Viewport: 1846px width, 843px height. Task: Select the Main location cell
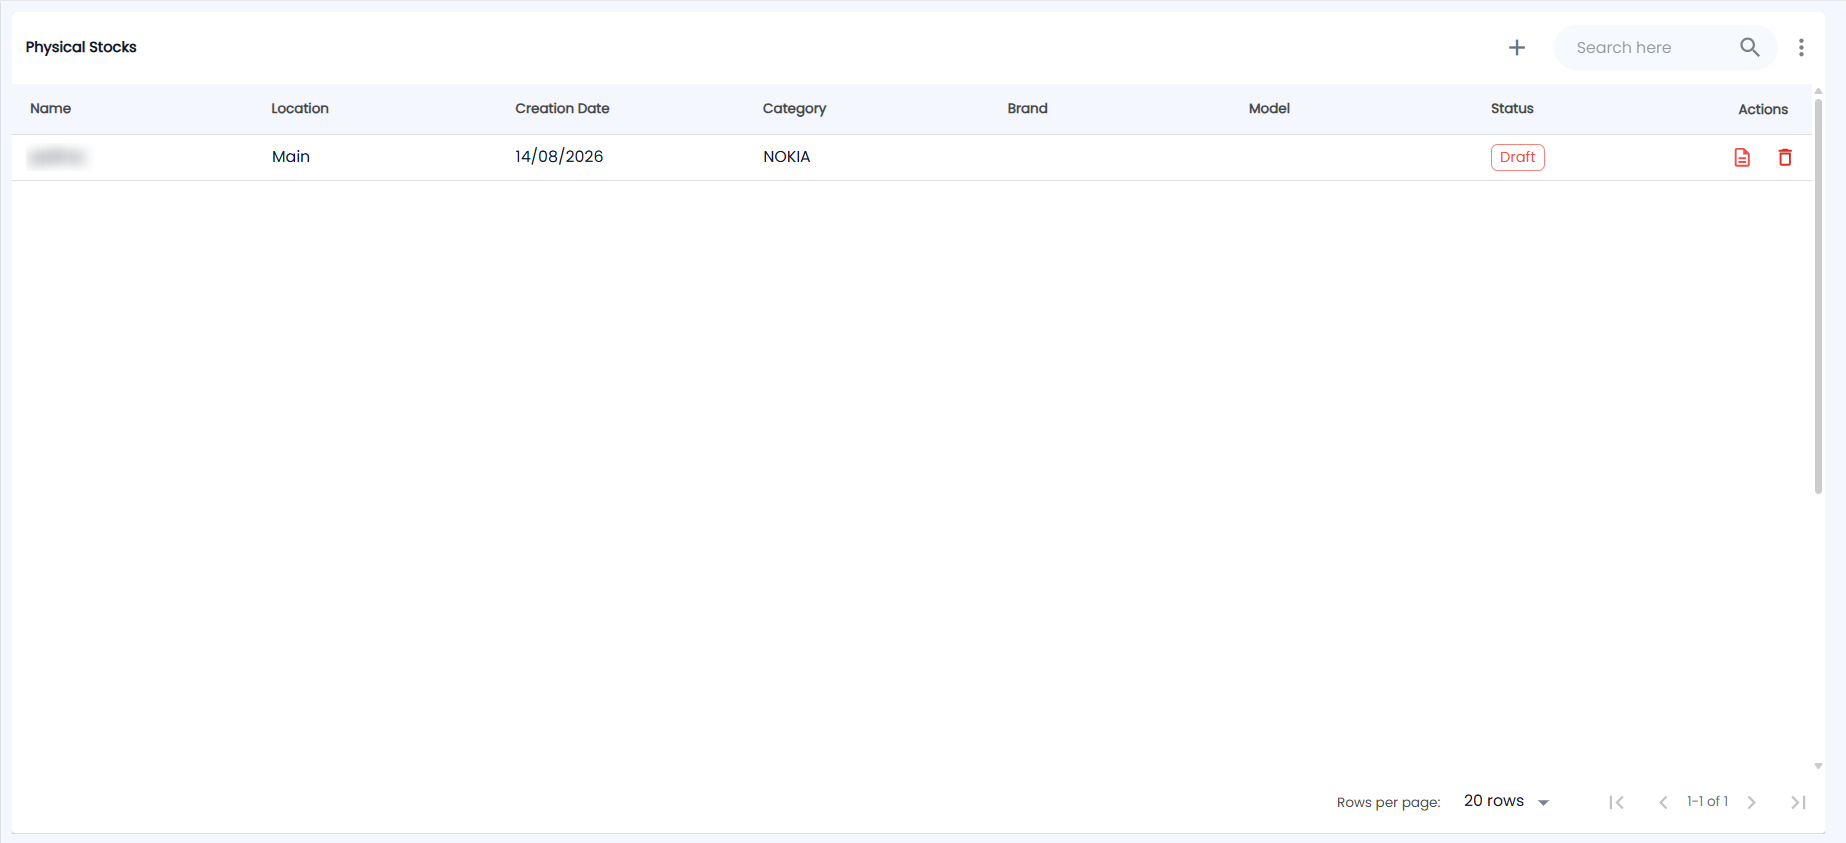click(291, 157)
